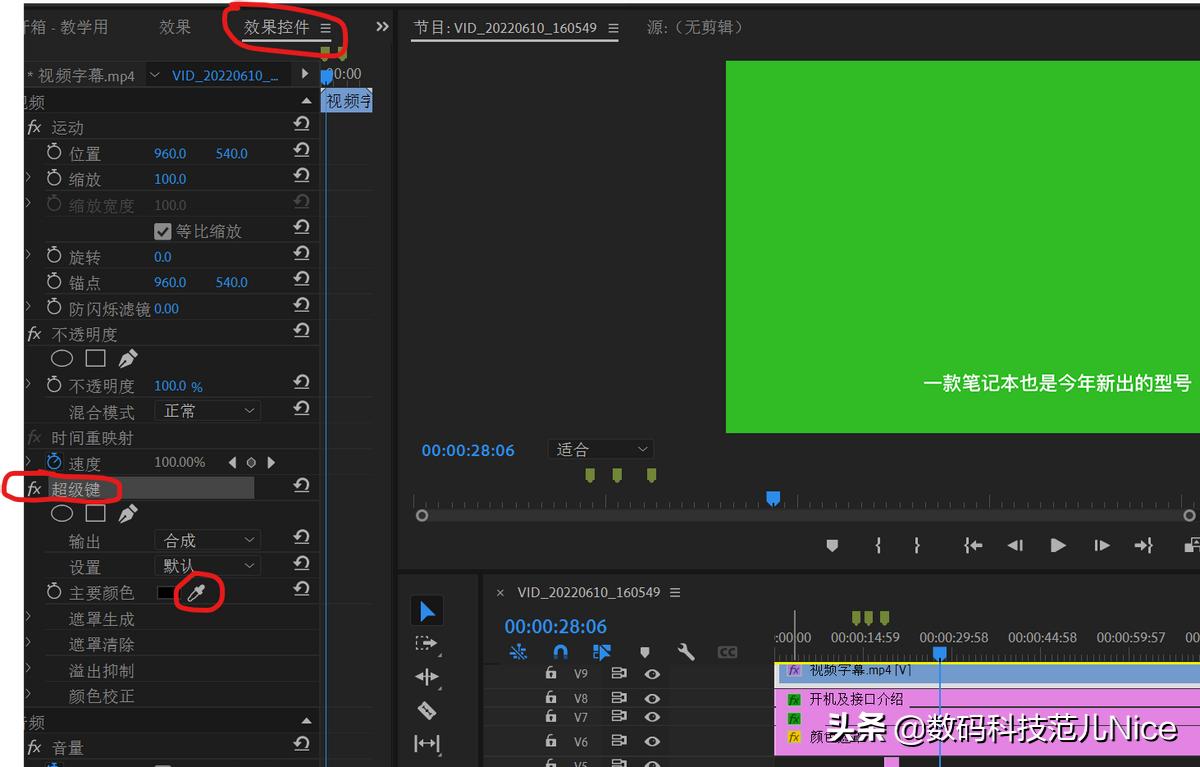The image size is (1200, 767).
Task: Open the timeline display settings wrench icon
Action: coord(685,652)
